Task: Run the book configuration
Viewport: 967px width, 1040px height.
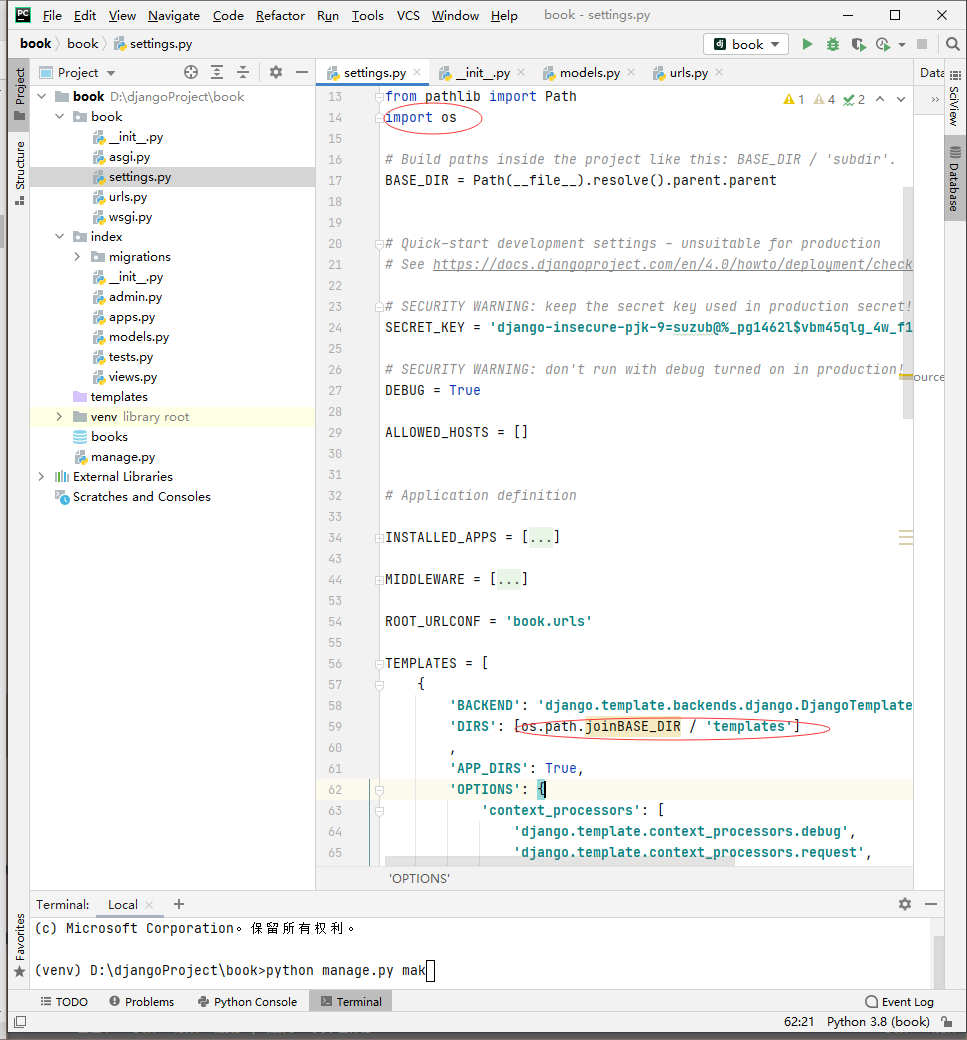Action: pyautogui.click(x=807, y=44)
